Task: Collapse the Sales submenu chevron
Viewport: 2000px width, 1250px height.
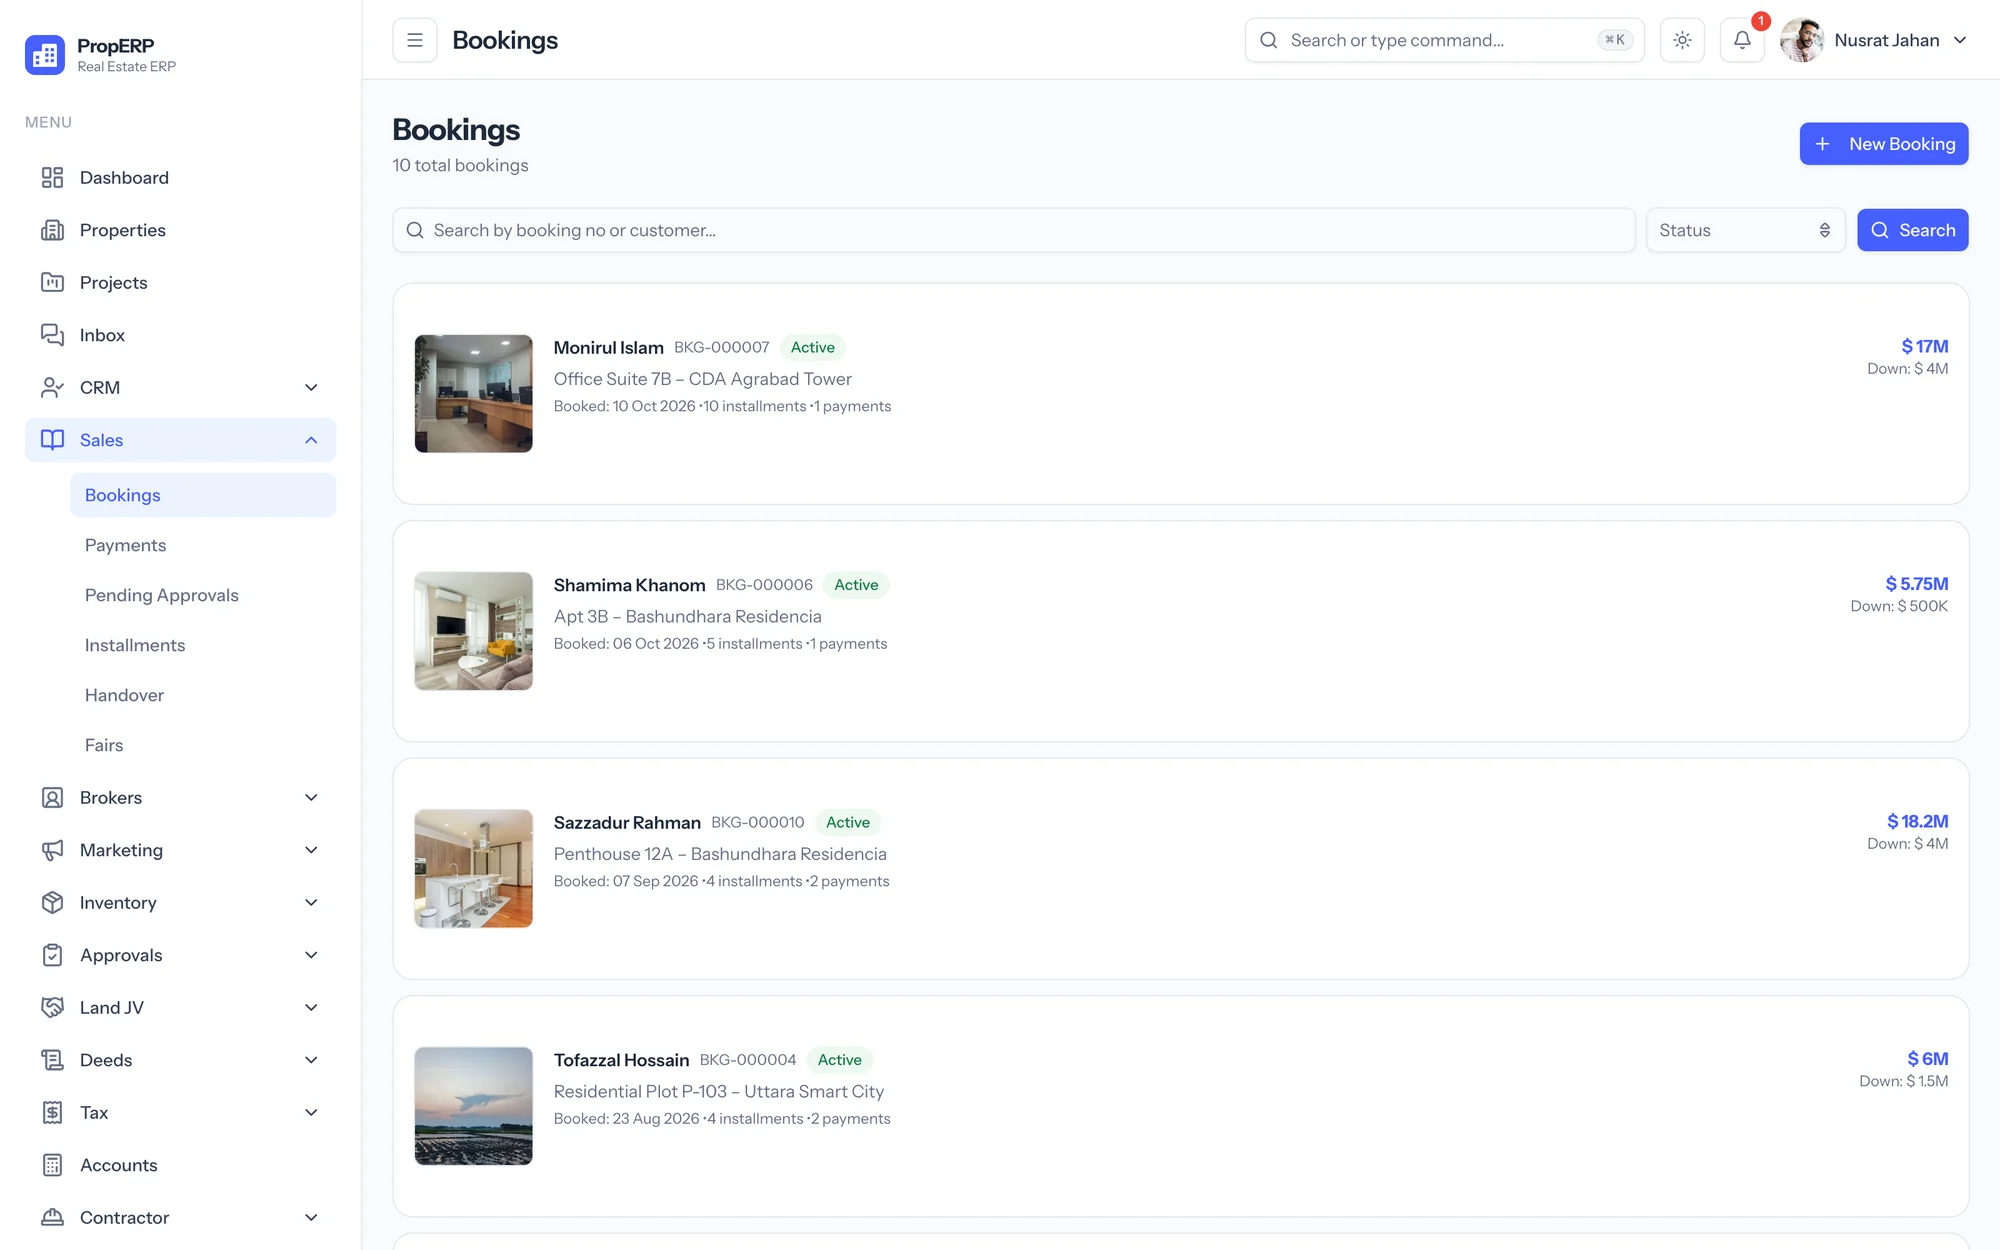Action: [x=311, y=440]
